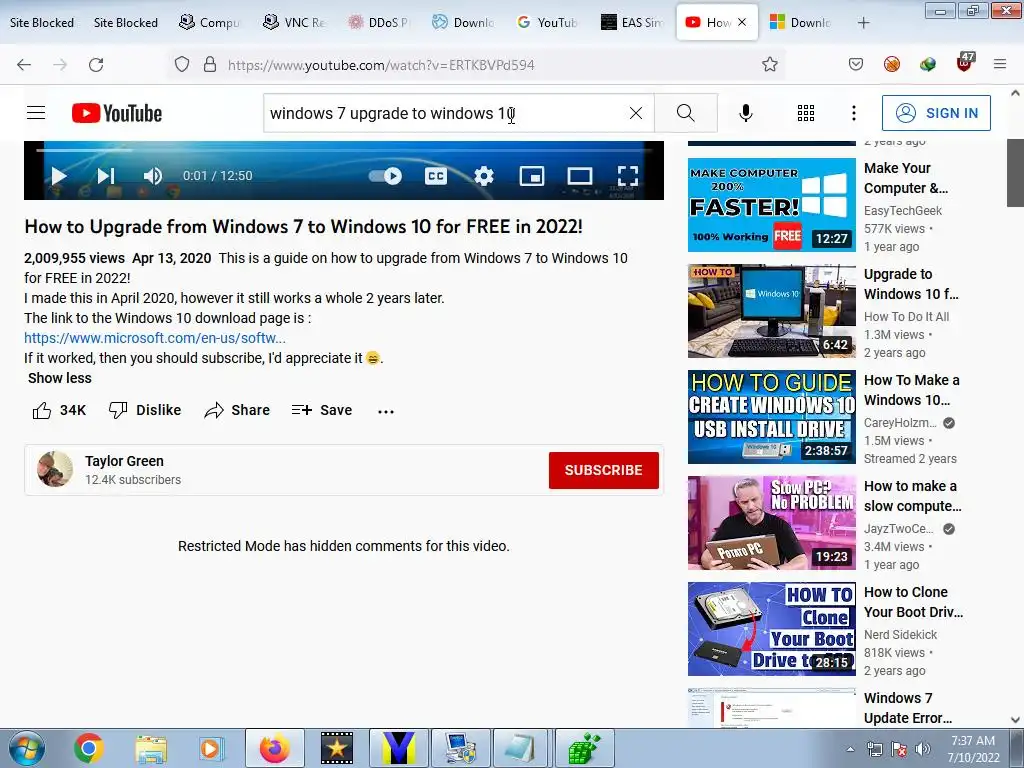Enter fullscreen video mode
1024x768 pixels.
pos(628,176)
